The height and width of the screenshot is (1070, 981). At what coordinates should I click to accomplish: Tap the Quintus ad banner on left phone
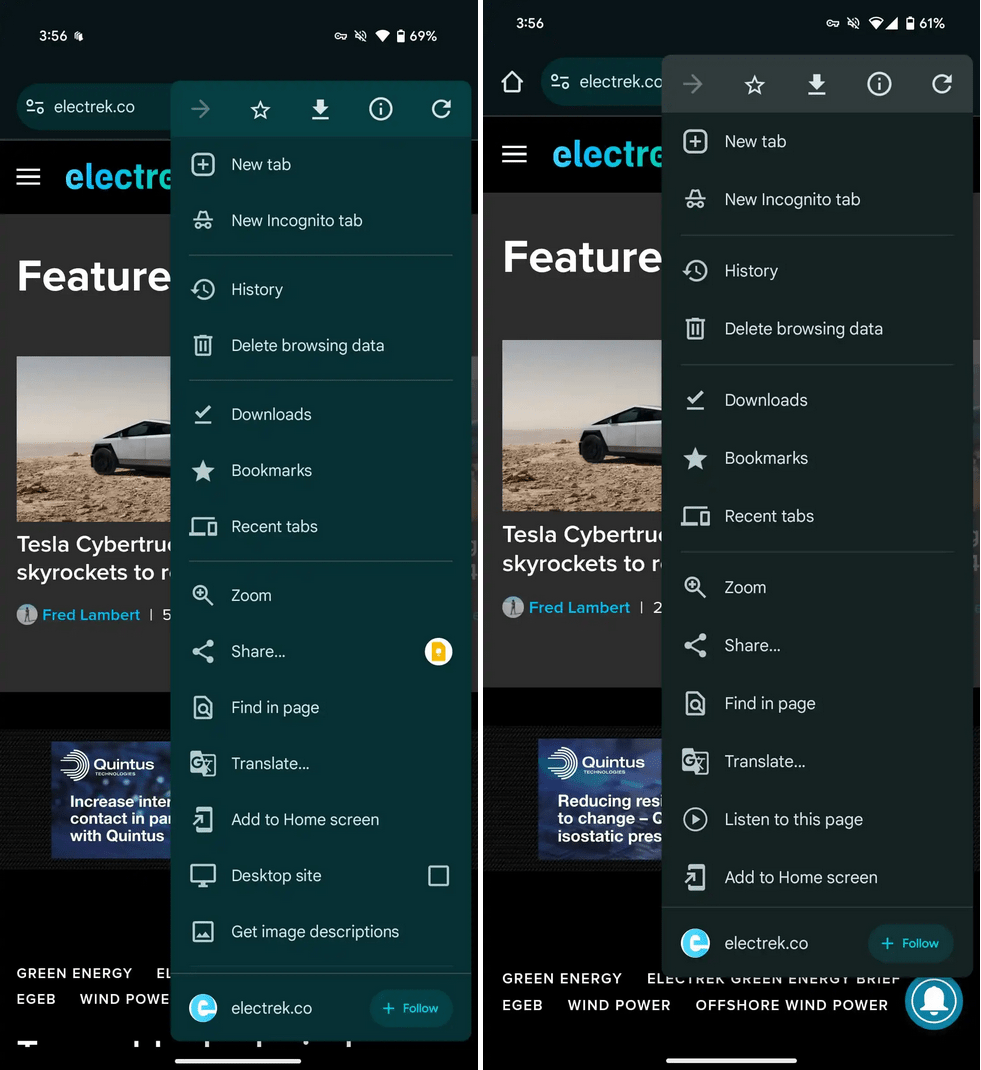pos(111,800)
